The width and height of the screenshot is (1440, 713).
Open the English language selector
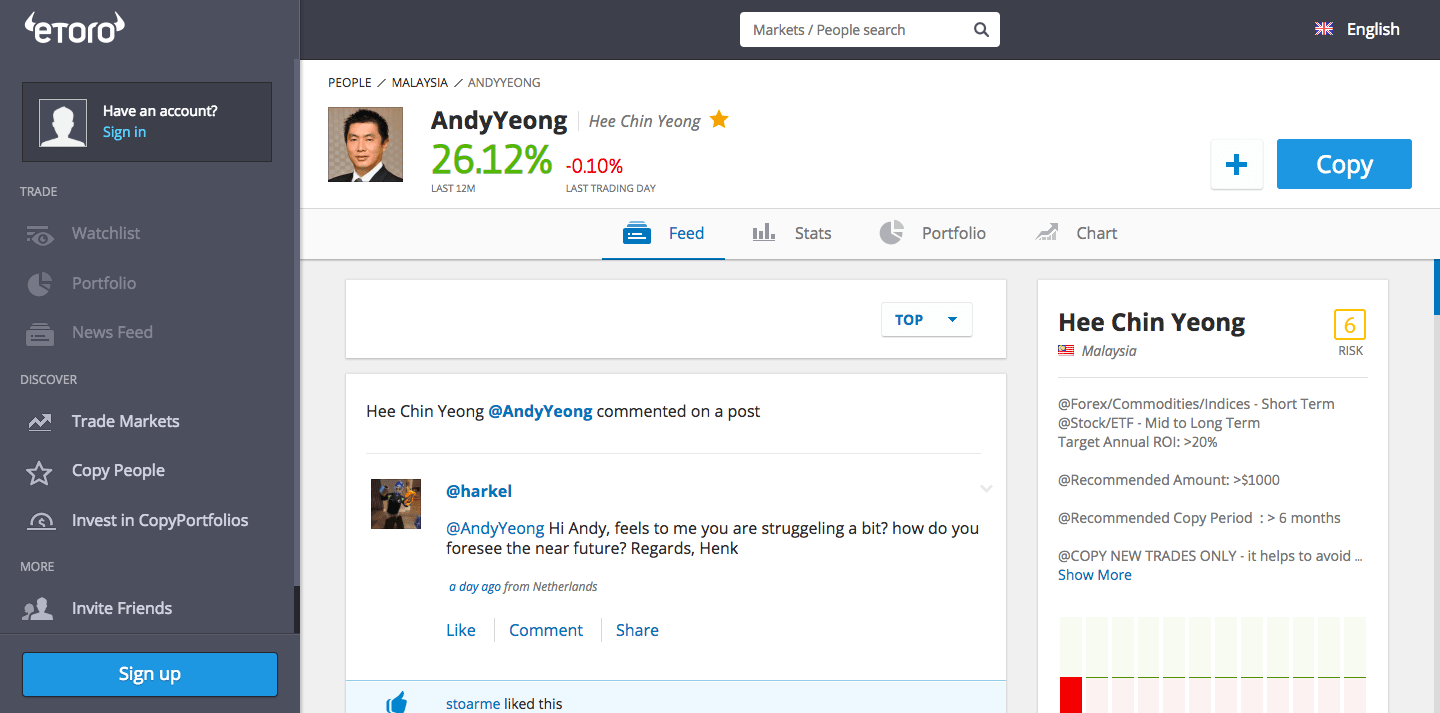[x=1357, y=30]
